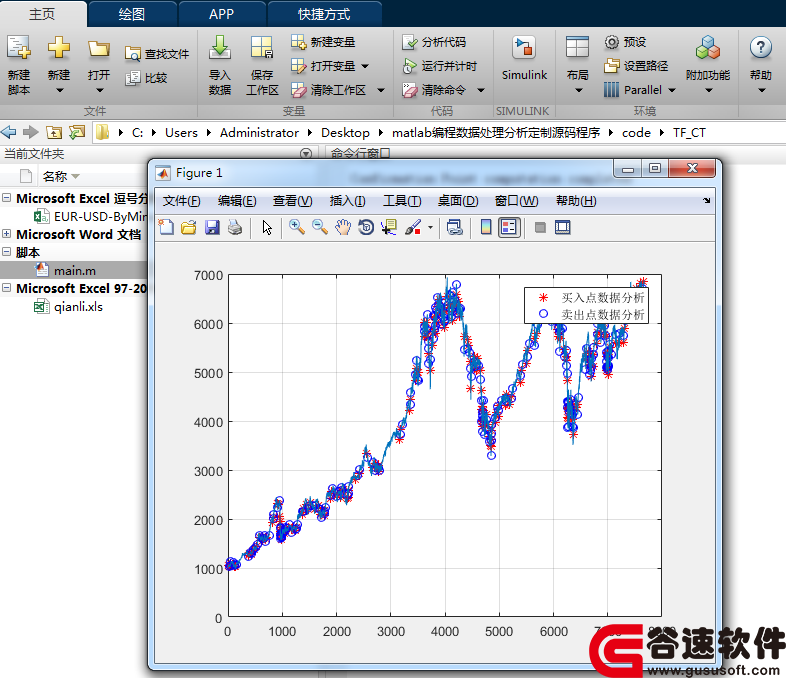Click Print Figure icon
This screenshot has width=786, height=678.
coord(235,228)
